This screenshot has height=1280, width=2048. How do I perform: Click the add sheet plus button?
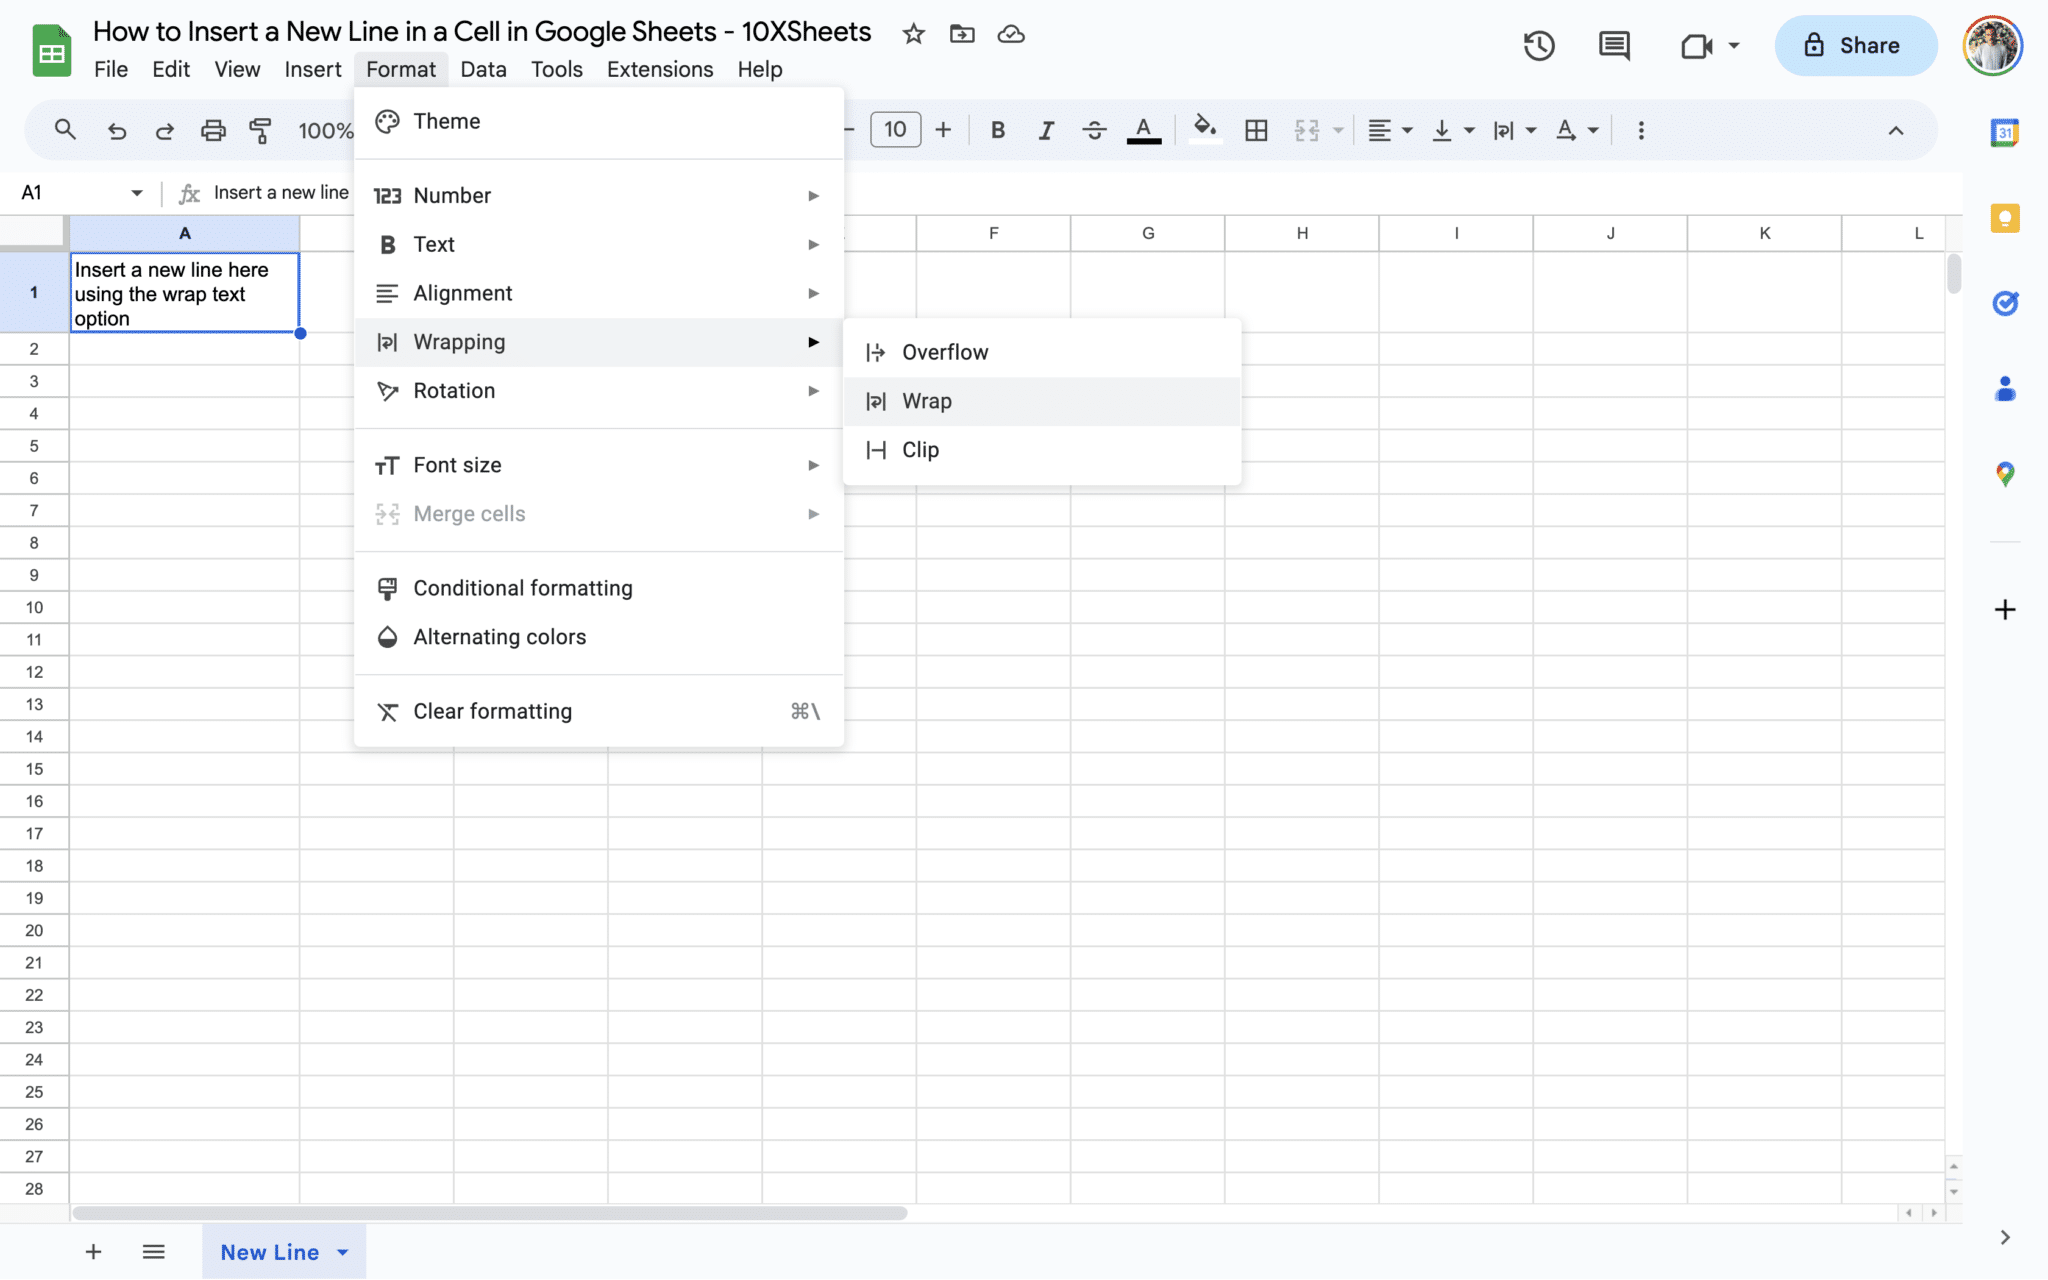[x=93, y=1252]
